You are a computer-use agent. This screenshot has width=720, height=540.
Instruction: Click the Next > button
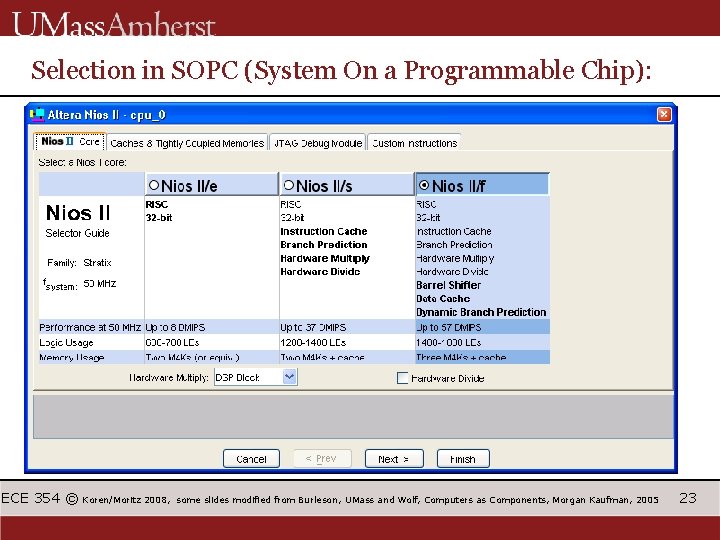click(x=394, y=458)
